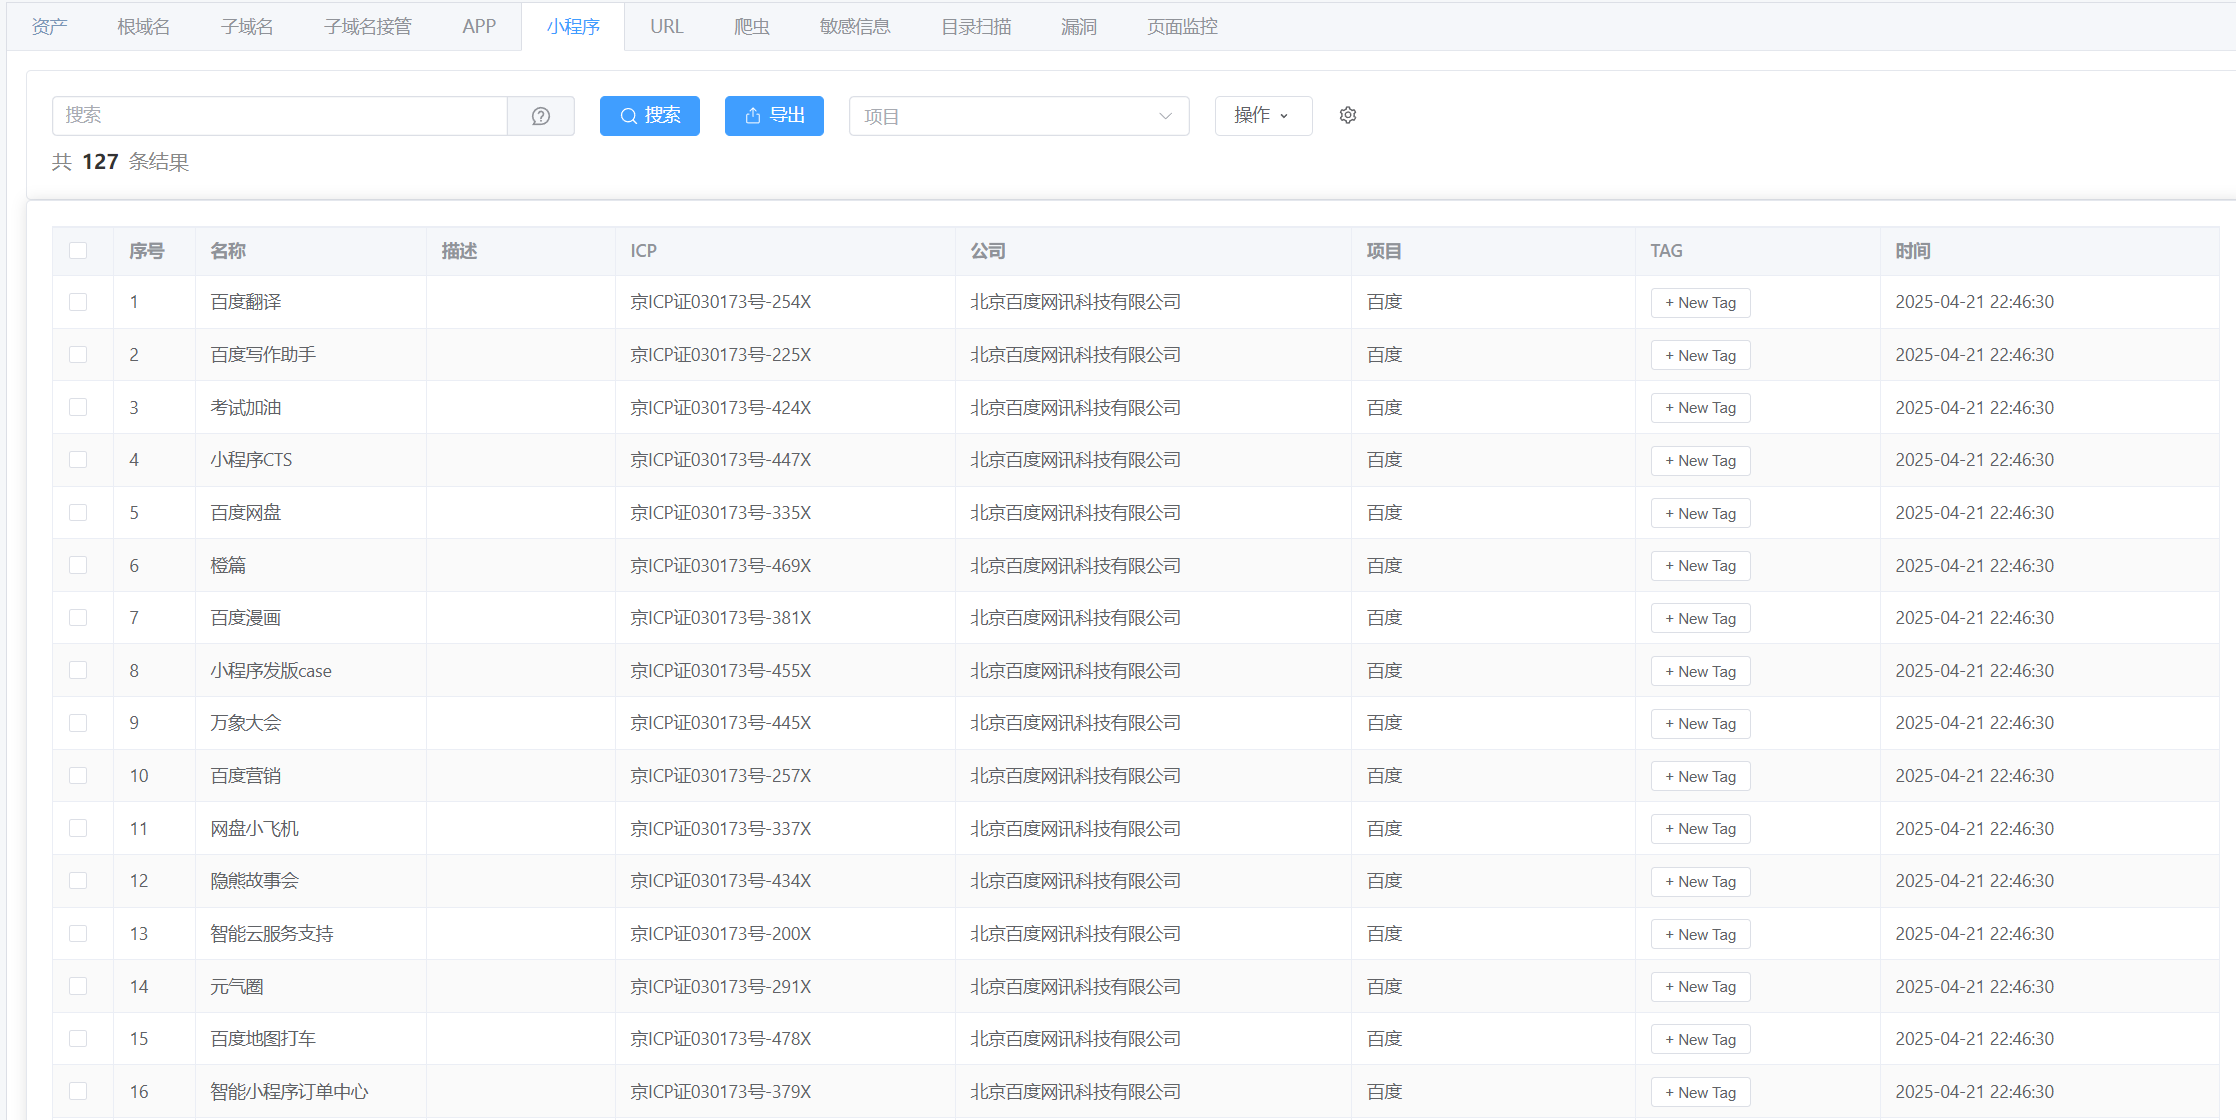Add New Tag to 元气圈 row
This screenshot has width=2236, height=1120.
[1700, 987]
